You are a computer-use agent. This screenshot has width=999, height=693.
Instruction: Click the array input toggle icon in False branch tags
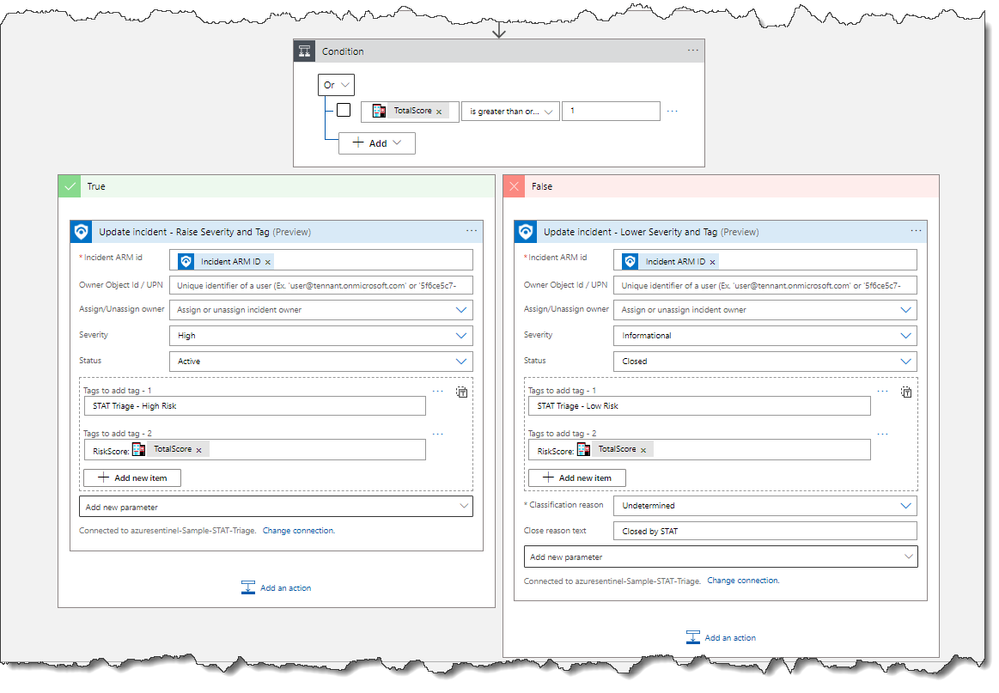906,392
